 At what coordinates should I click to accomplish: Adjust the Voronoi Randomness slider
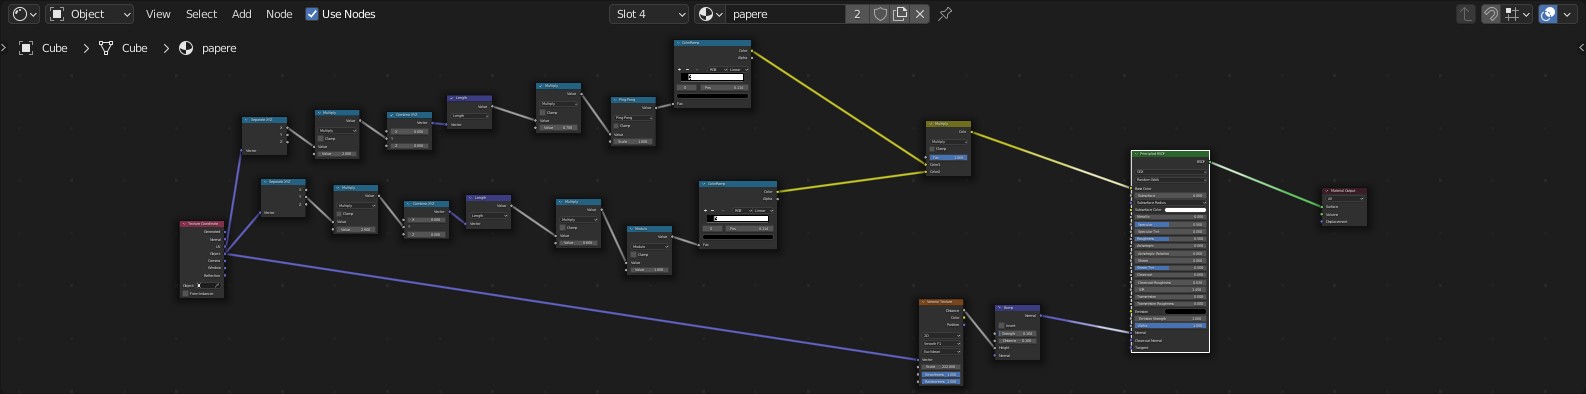pyautogui.click(x=941, y=381)
